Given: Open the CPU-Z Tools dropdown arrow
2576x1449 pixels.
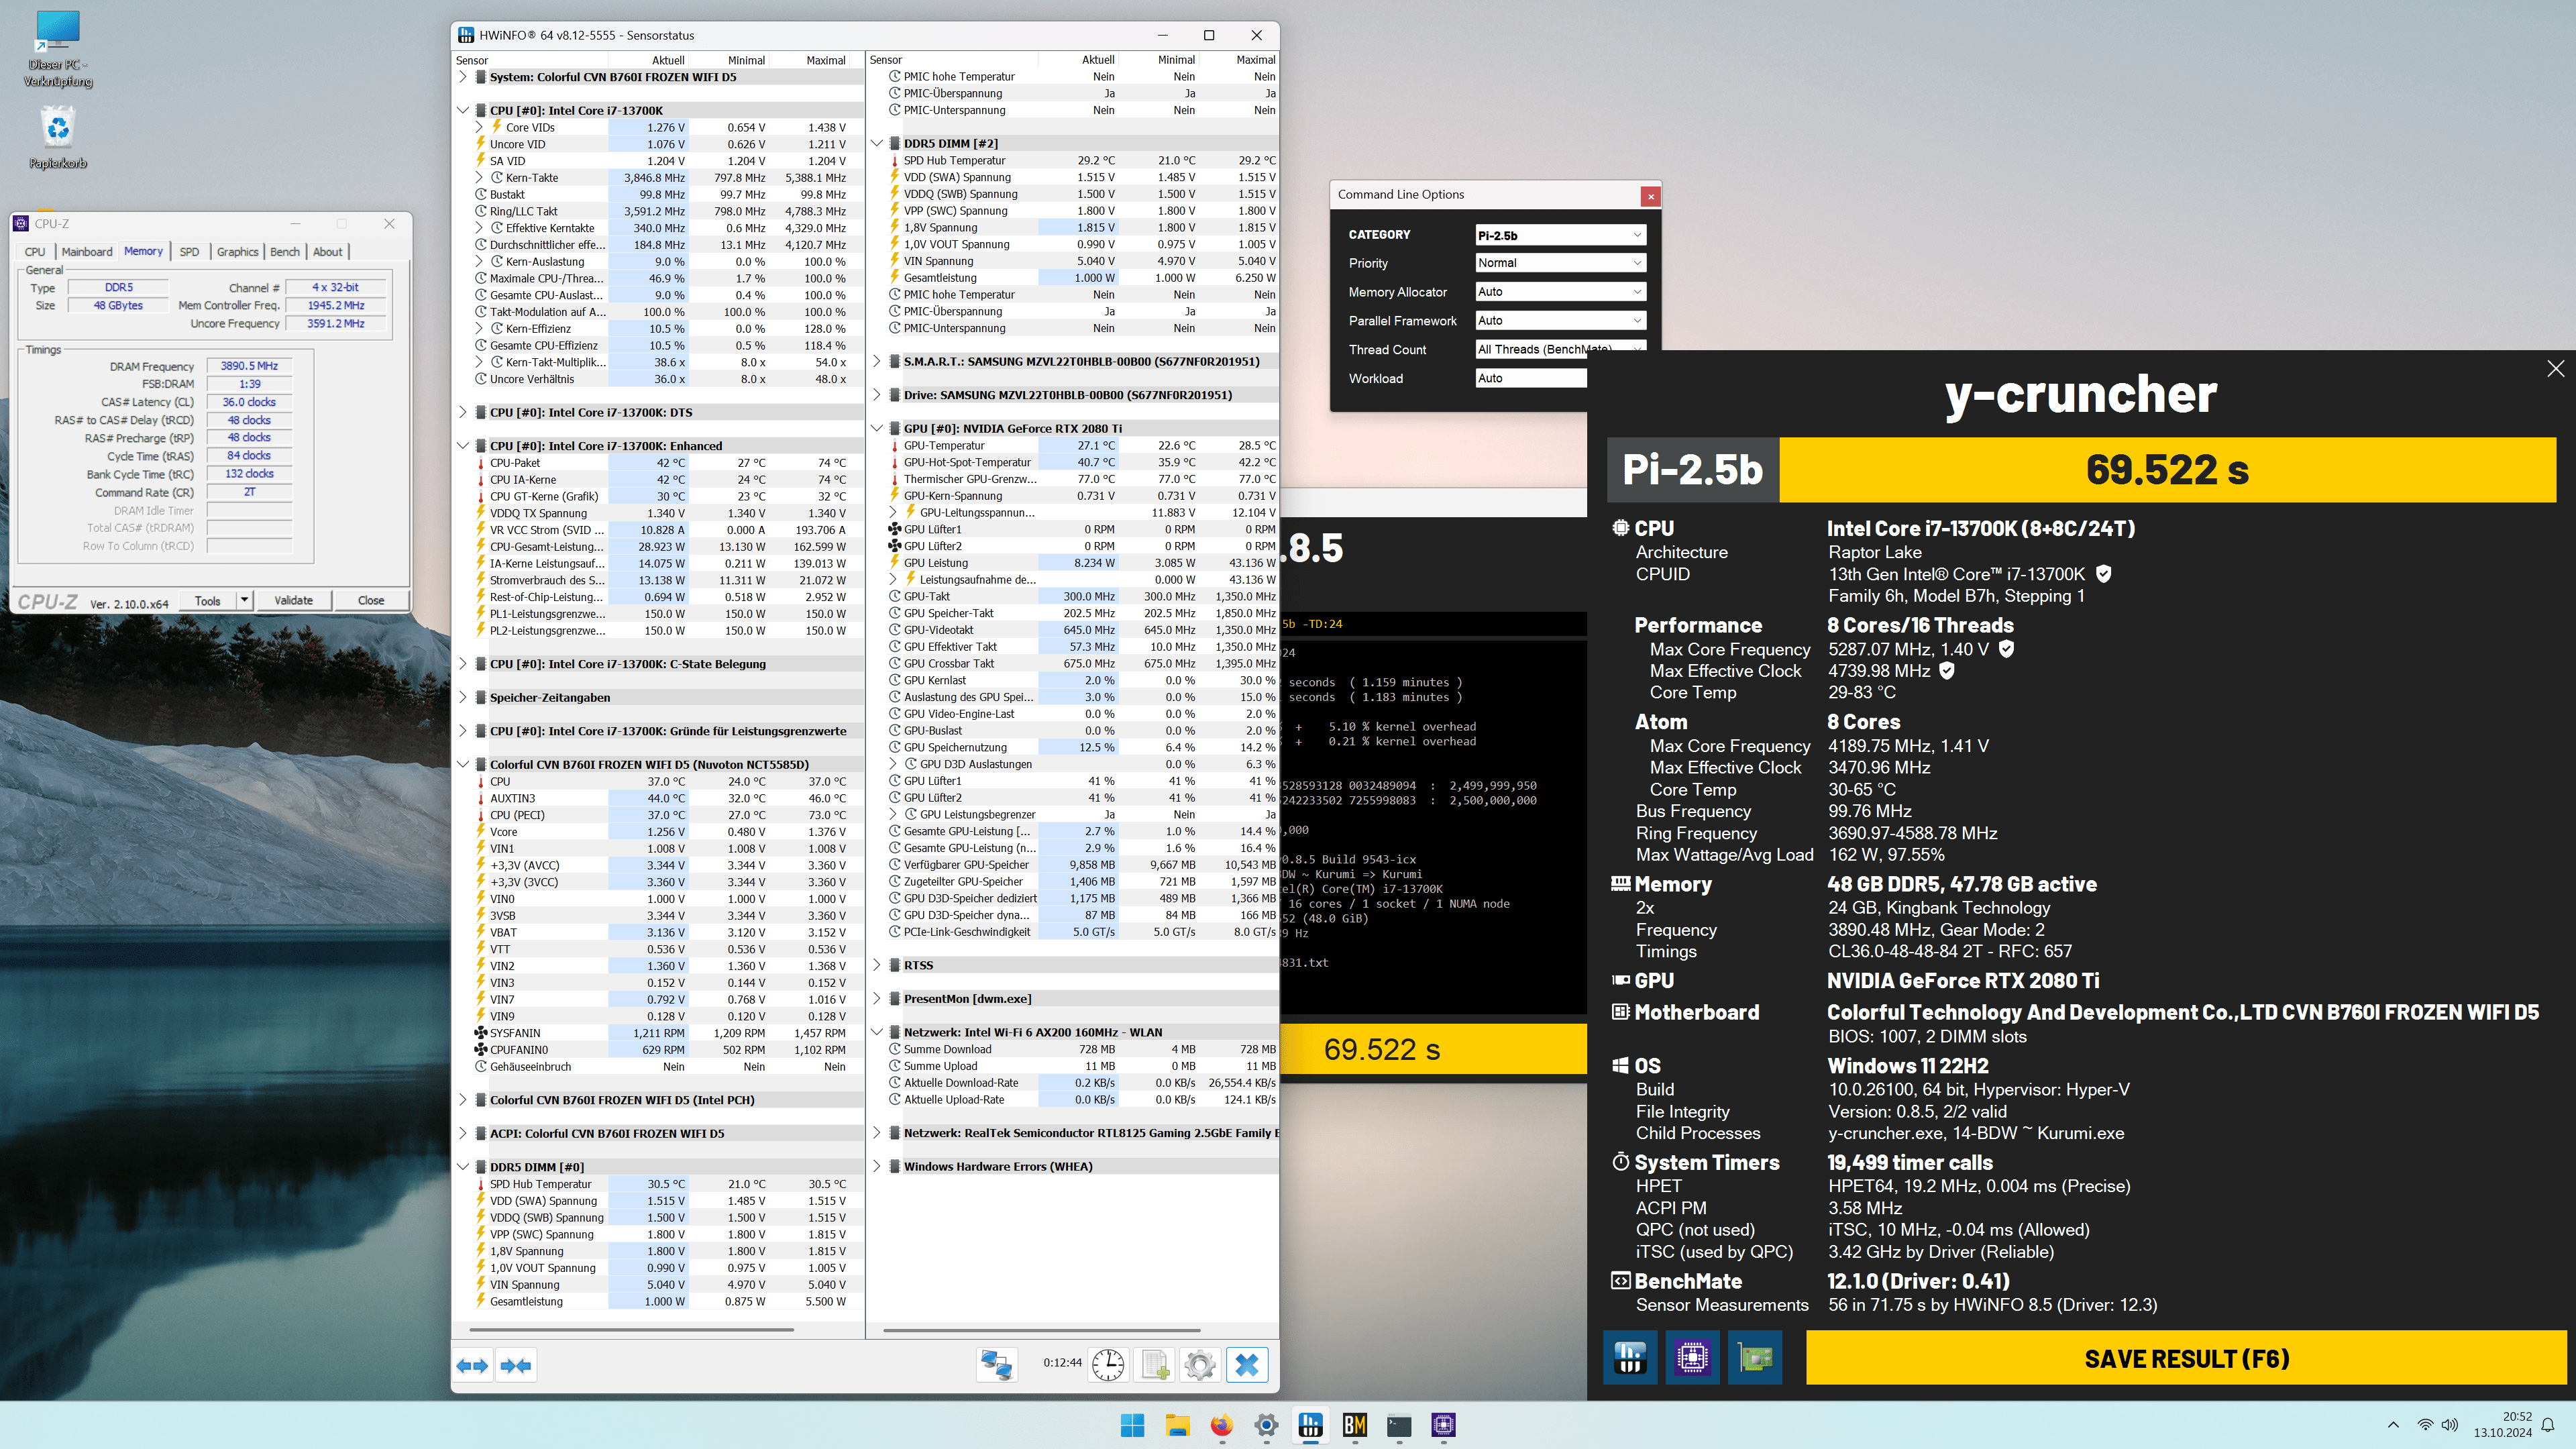Looking at the screenshot, I should [243, 600].
